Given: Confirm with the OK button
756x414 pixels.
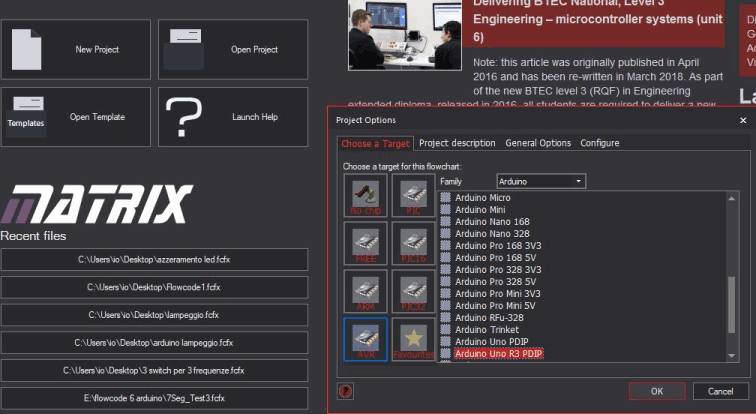Looking at the screenshot, I should click(x=657, y=391).
